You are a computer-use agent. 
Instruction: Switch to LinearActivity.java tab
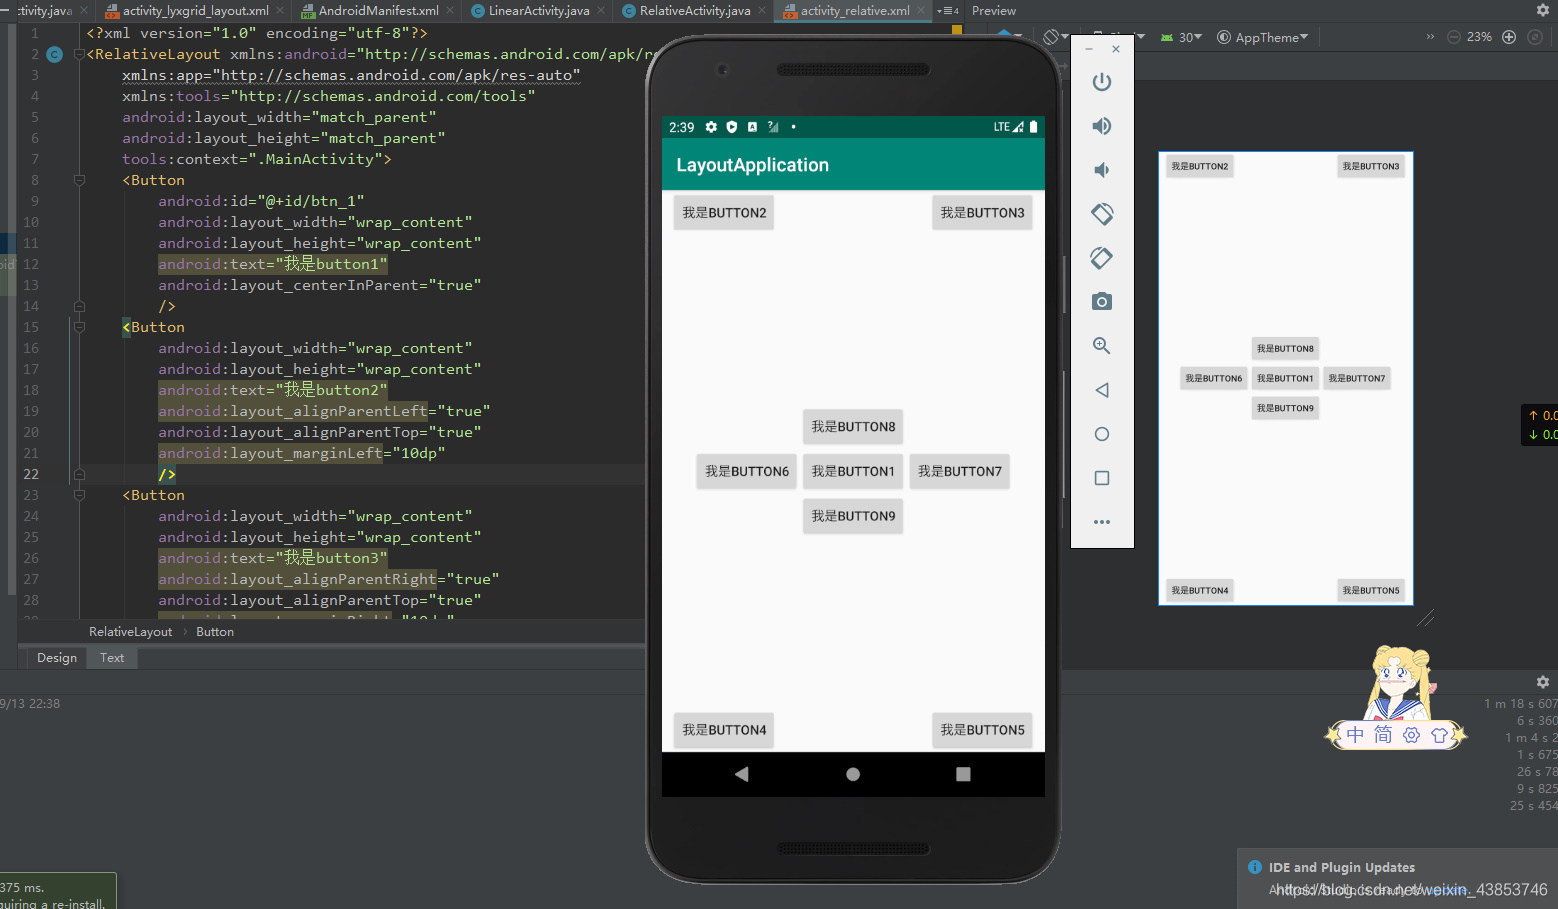(x=539, y=11)
